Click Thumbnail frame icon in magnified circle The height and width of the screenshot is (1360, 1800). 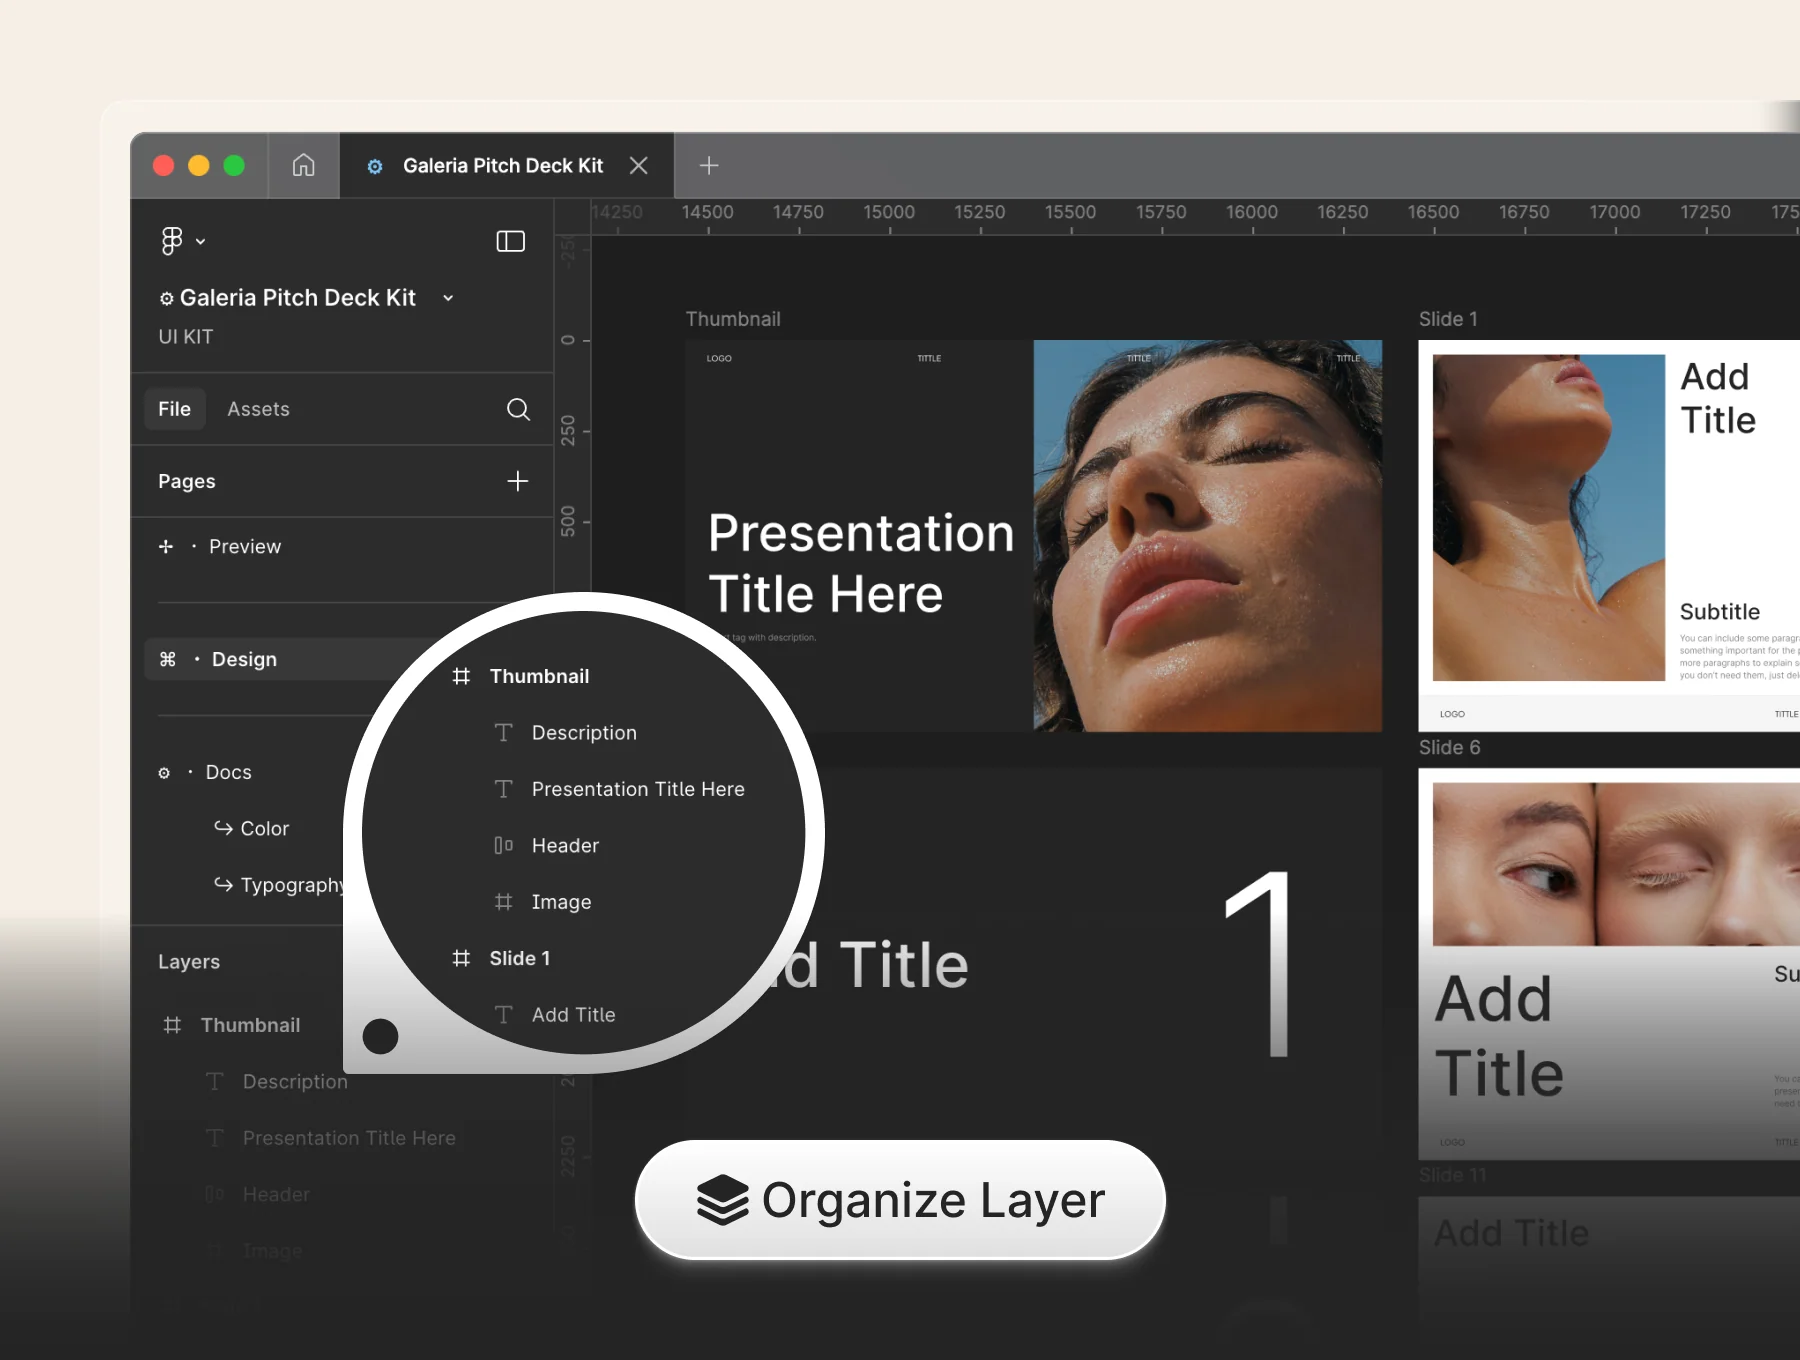tap(461, 676)
